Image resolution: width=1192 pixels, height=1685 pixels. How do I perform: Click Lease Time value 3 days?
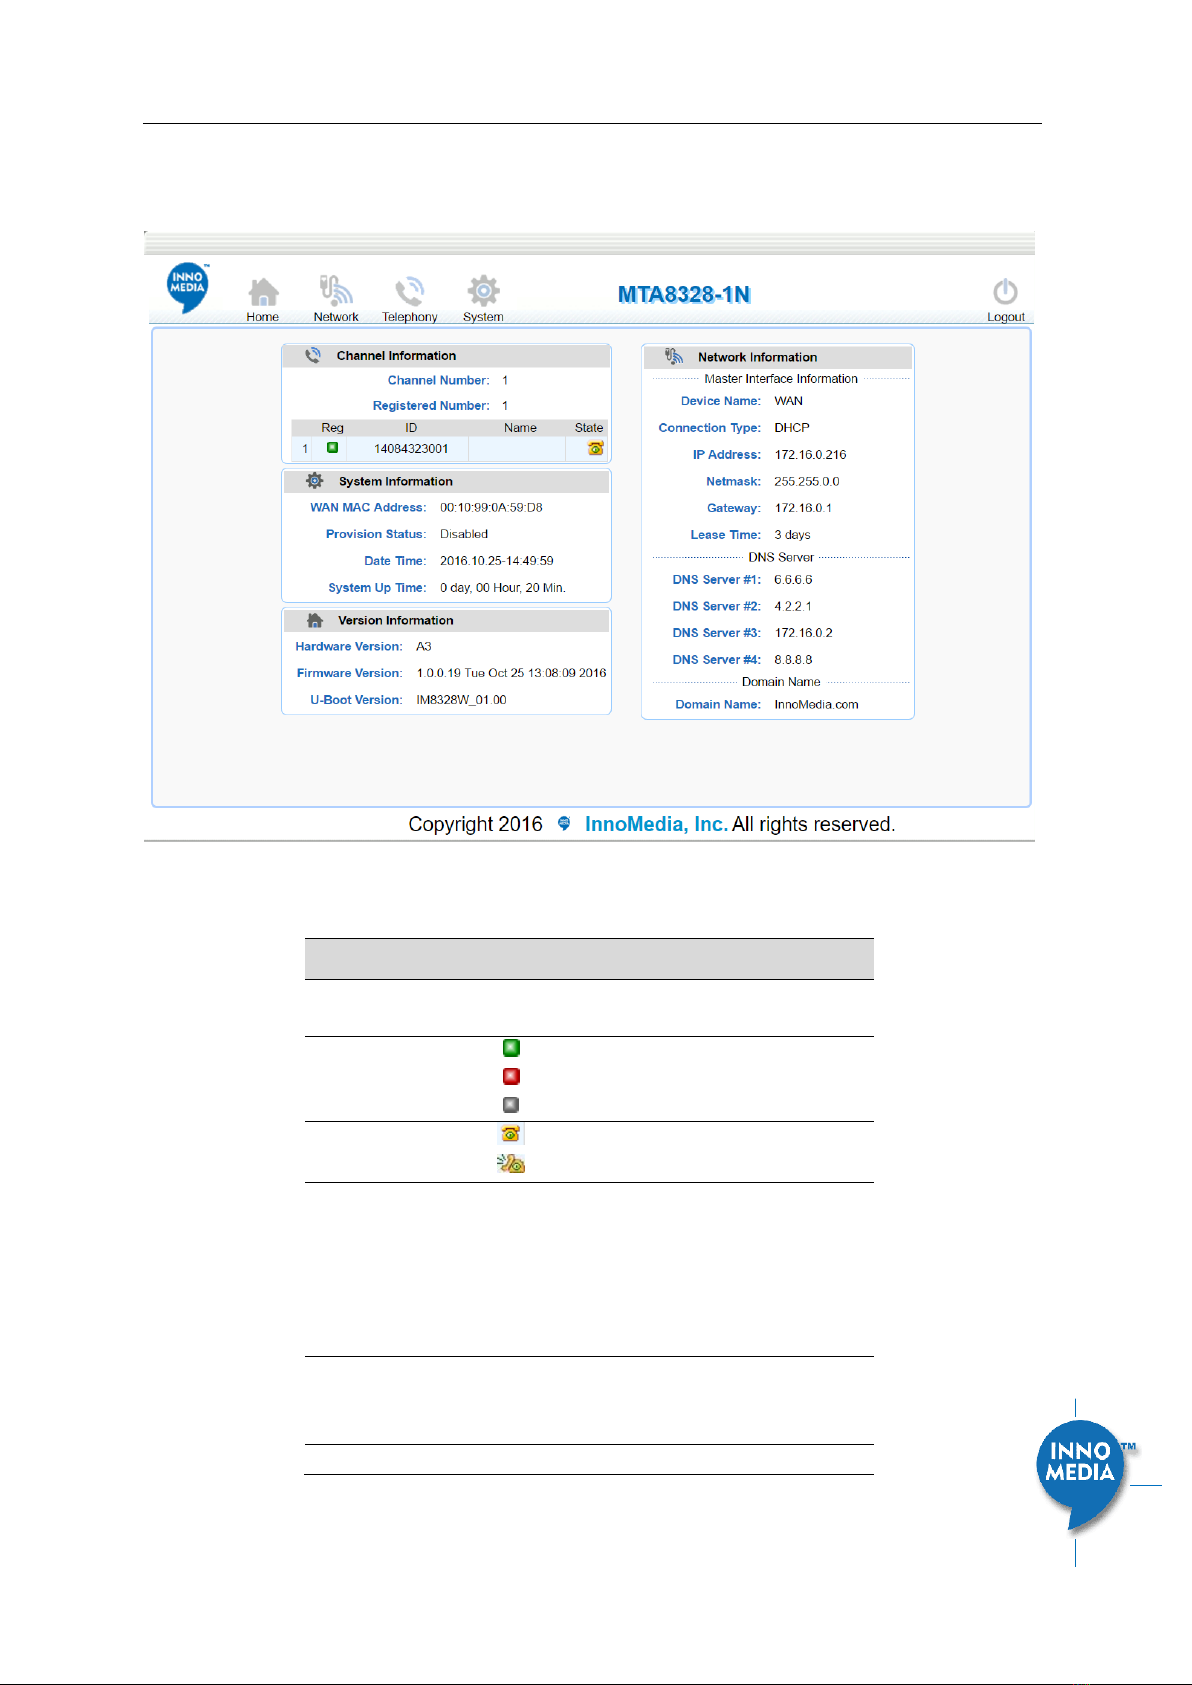tap(792, 535)
